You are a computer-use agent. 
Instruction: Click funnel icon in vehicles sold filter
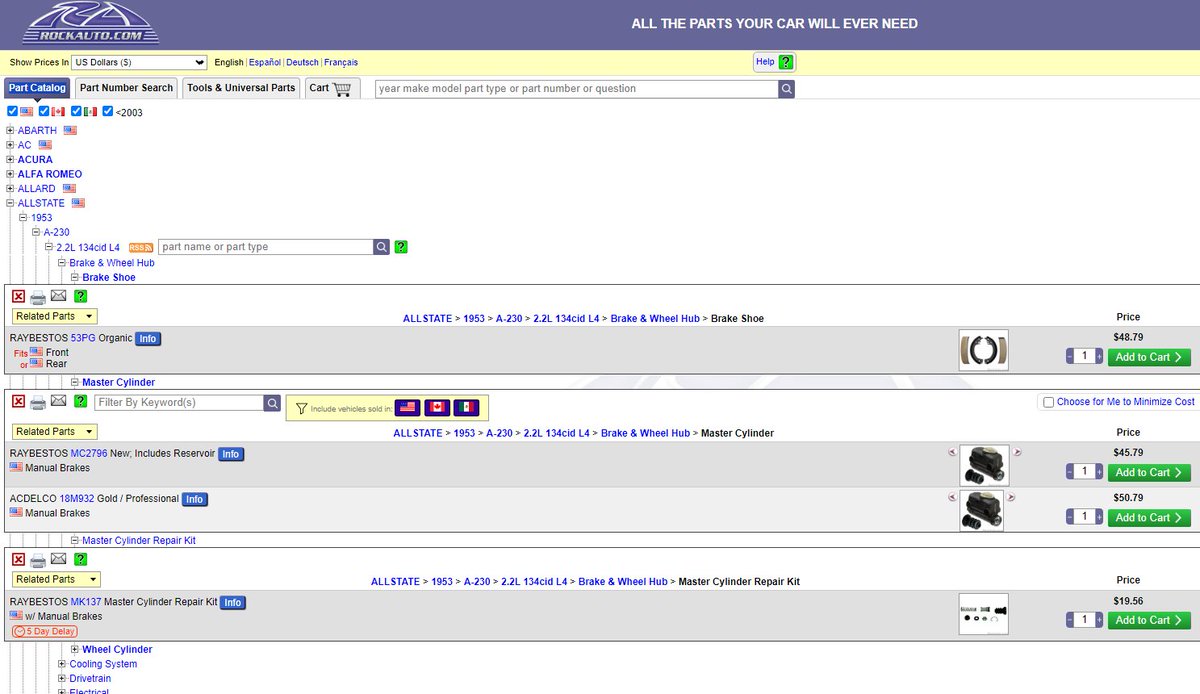point(301,408)
